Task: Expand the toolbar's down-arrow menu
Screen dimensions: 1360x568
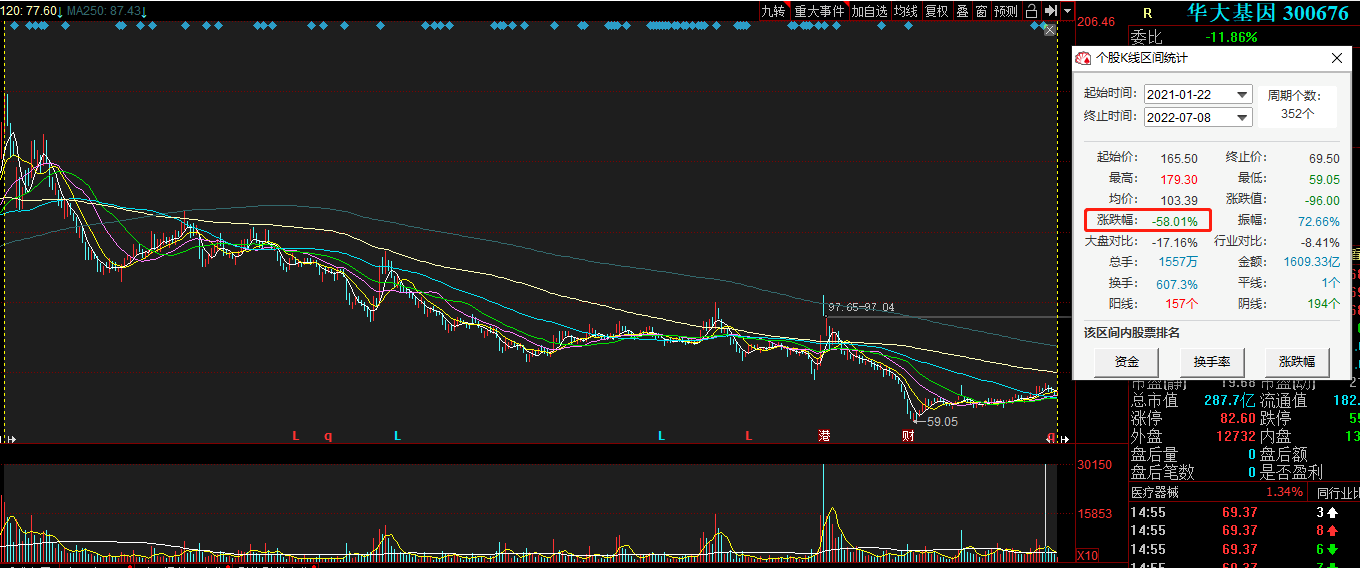Action: pyautogui.click(x=1068, y=11)
